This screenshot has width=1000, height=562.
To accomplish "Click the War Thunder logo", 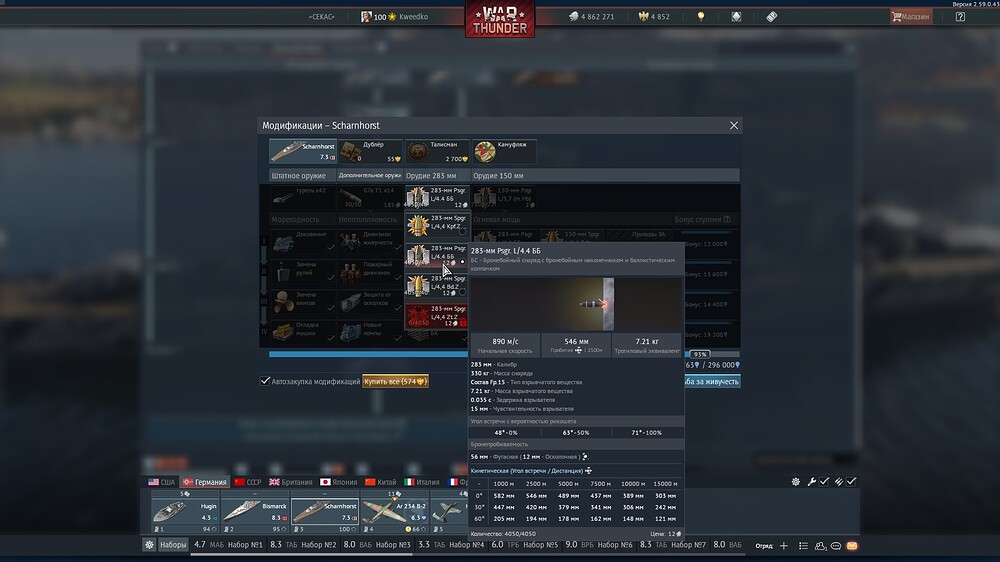I will click(500, 18).
